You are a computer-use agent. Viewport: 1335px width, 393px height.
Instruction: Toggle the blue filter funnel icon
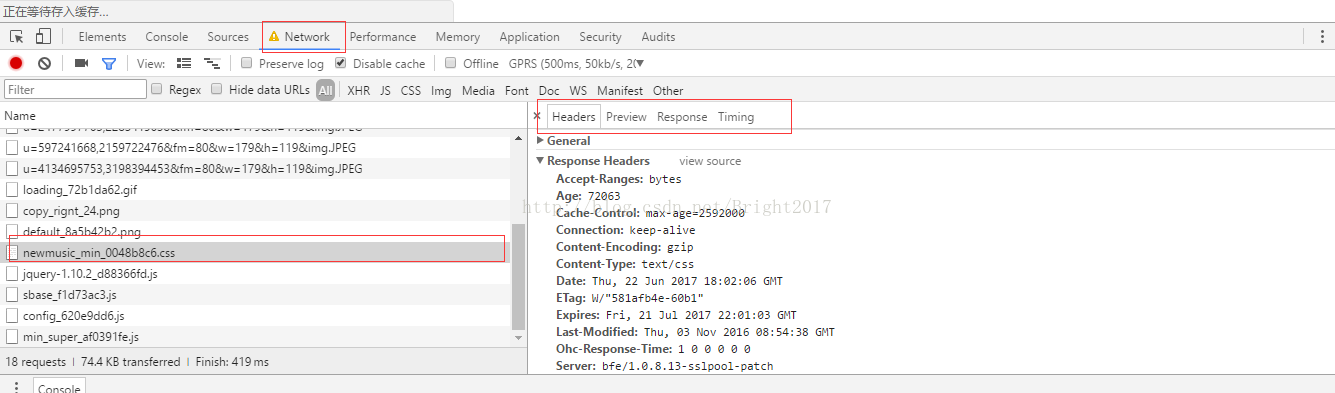(109, 63)
